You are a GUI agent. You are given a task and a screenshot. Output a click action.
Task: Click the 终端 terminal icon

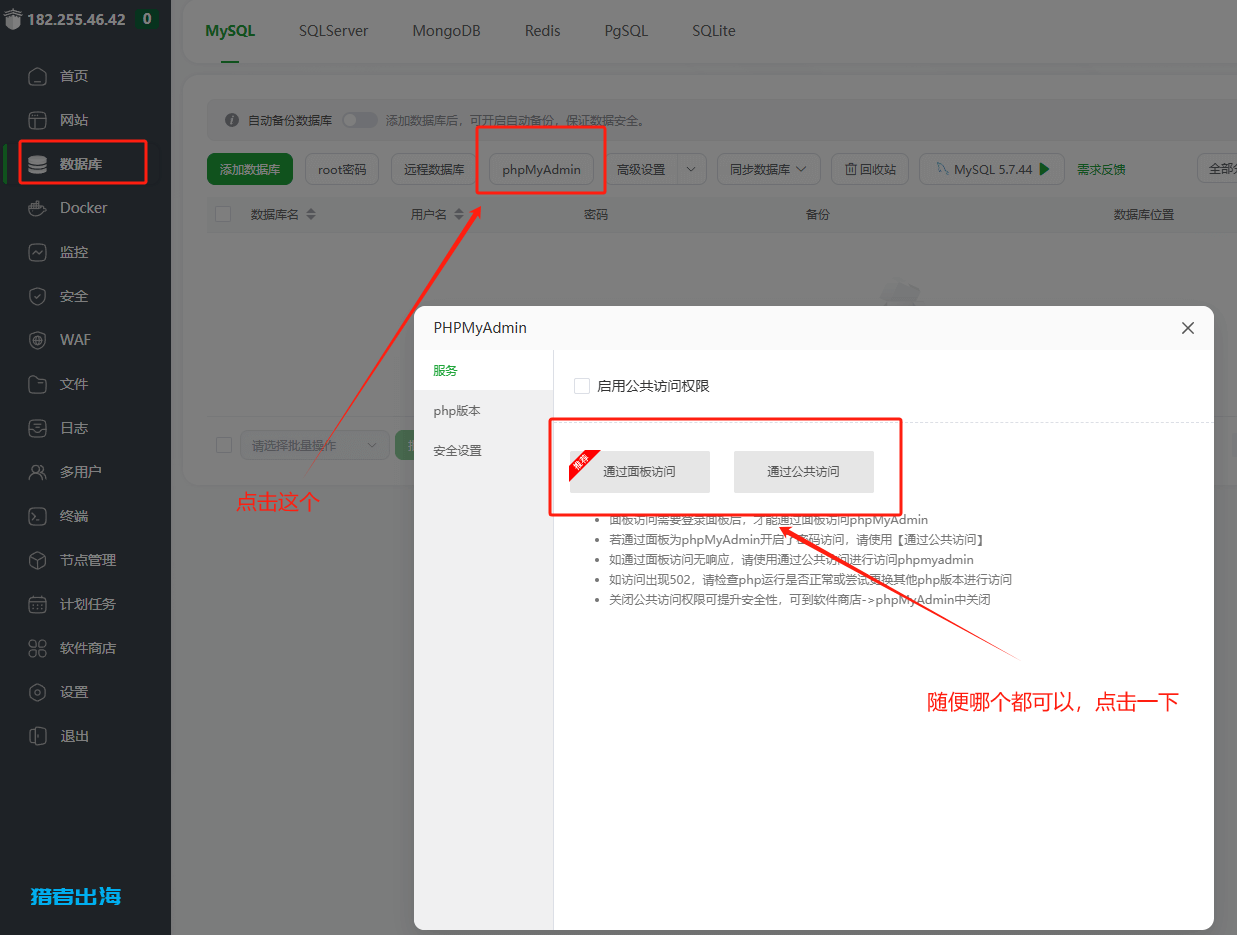point(37,516)
